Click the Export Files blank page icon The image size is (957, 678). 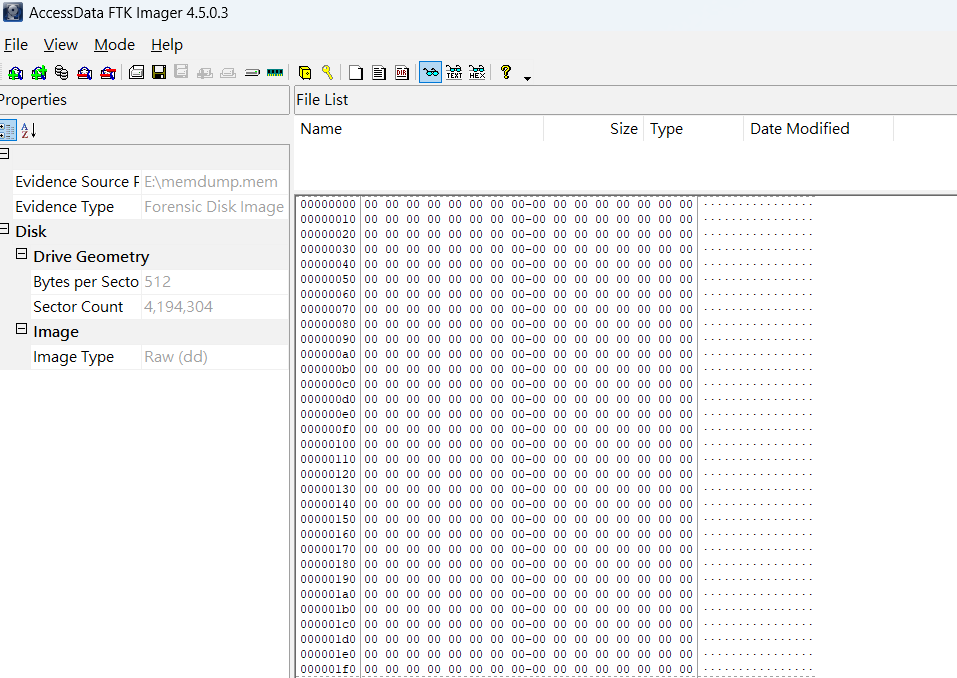pos(356,73)
